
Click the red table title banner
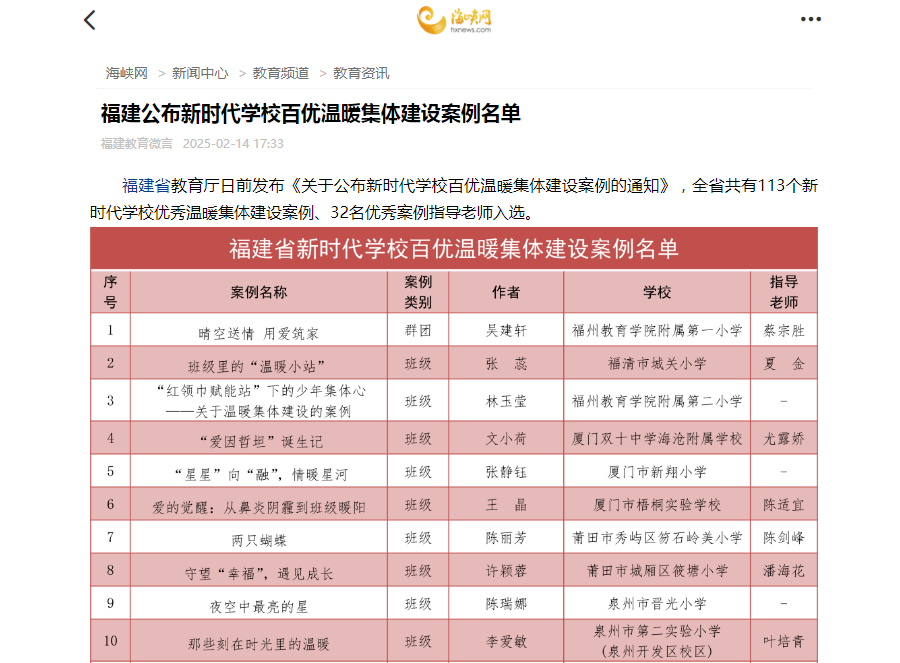pyautogui.click(x=454, y=249)
